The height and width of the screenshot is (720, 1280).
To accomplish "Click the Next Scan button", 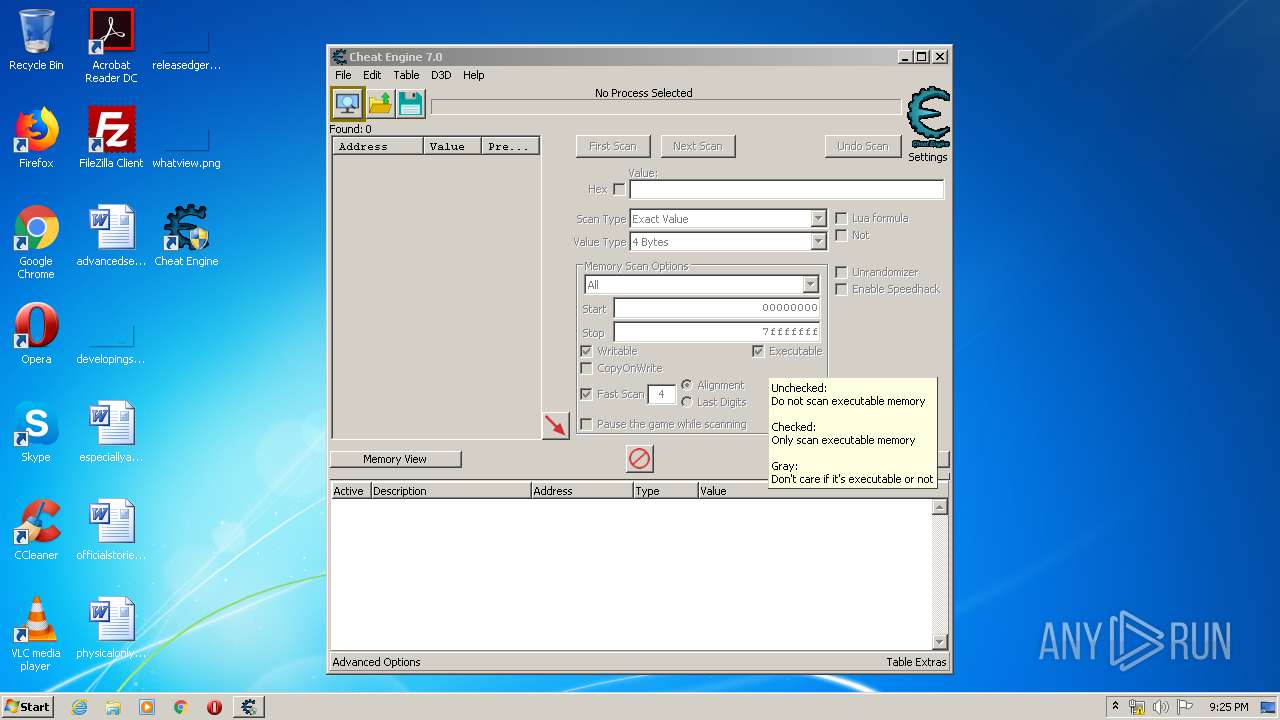I will pos(698,146).
